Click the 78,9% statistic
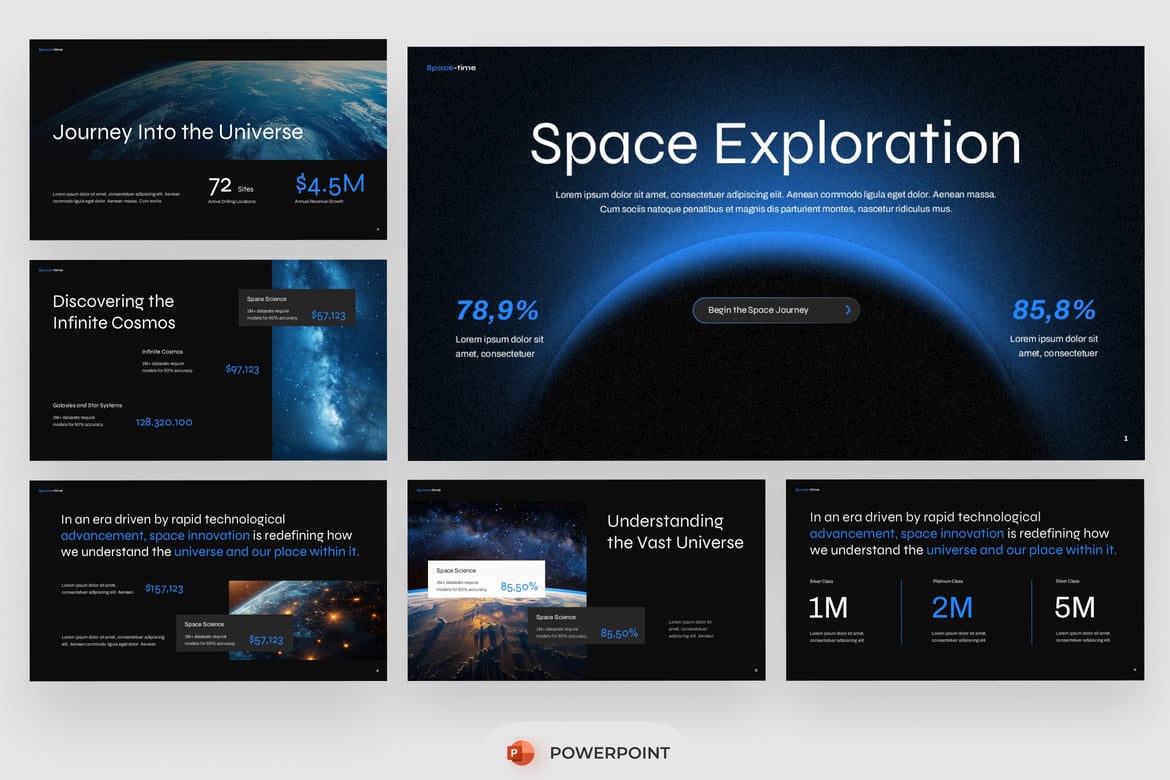Image resolution: width=1170 pixels, height=780 pixels. click(497, 310)
